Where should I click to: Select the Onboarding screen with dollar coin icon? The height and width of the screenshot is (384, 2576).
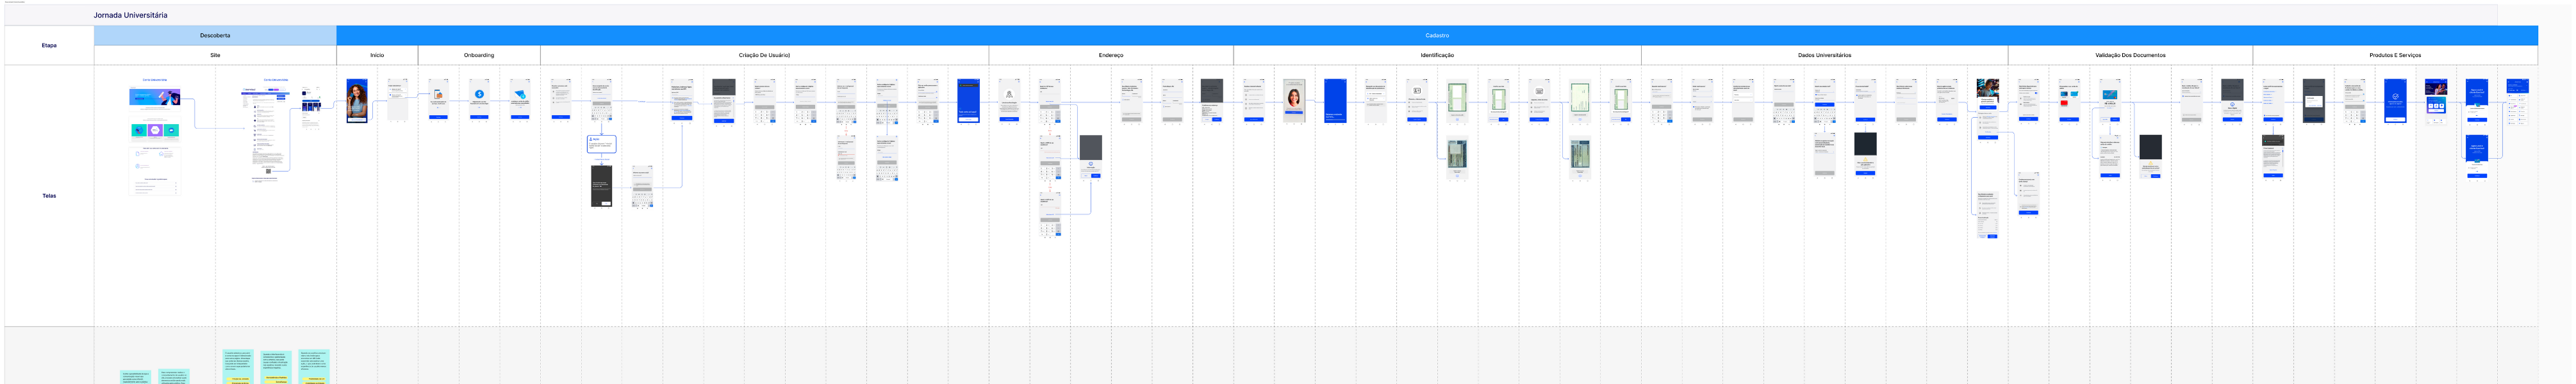click(479, 100)
